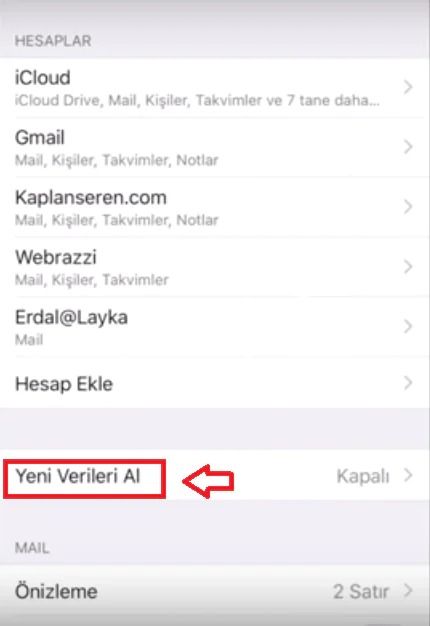
Task: Tap the Erdal@Layka row chevron
Action: (408, 326)
